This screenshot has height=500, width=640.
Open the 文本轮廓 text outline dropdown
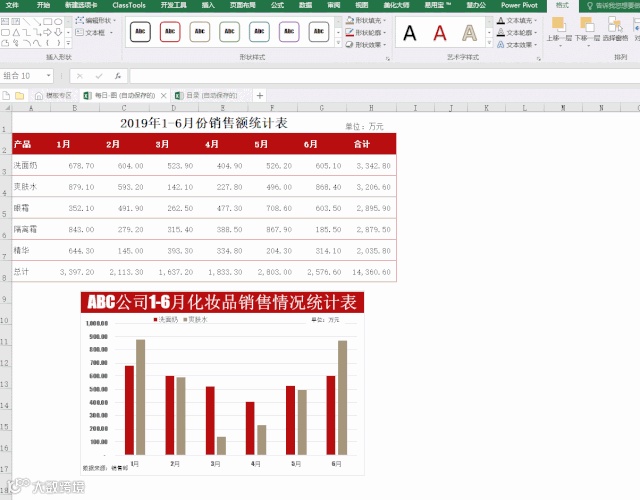tap(517, 32)
